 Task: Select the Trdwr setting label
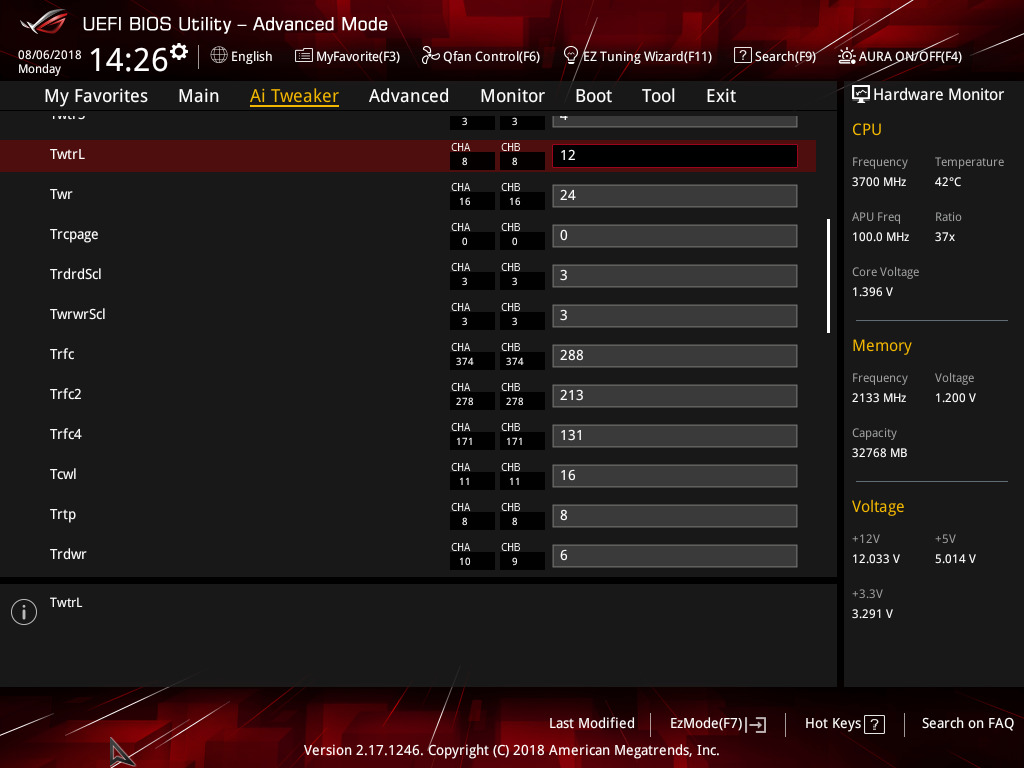click(x=68, y=554)
